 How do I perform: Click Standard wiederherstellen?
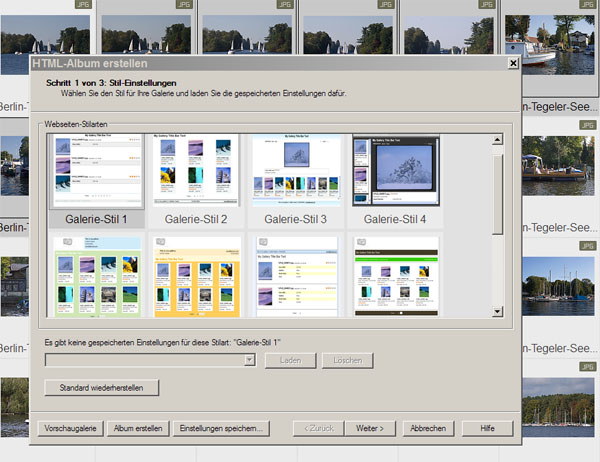click(x=102, y=388)
